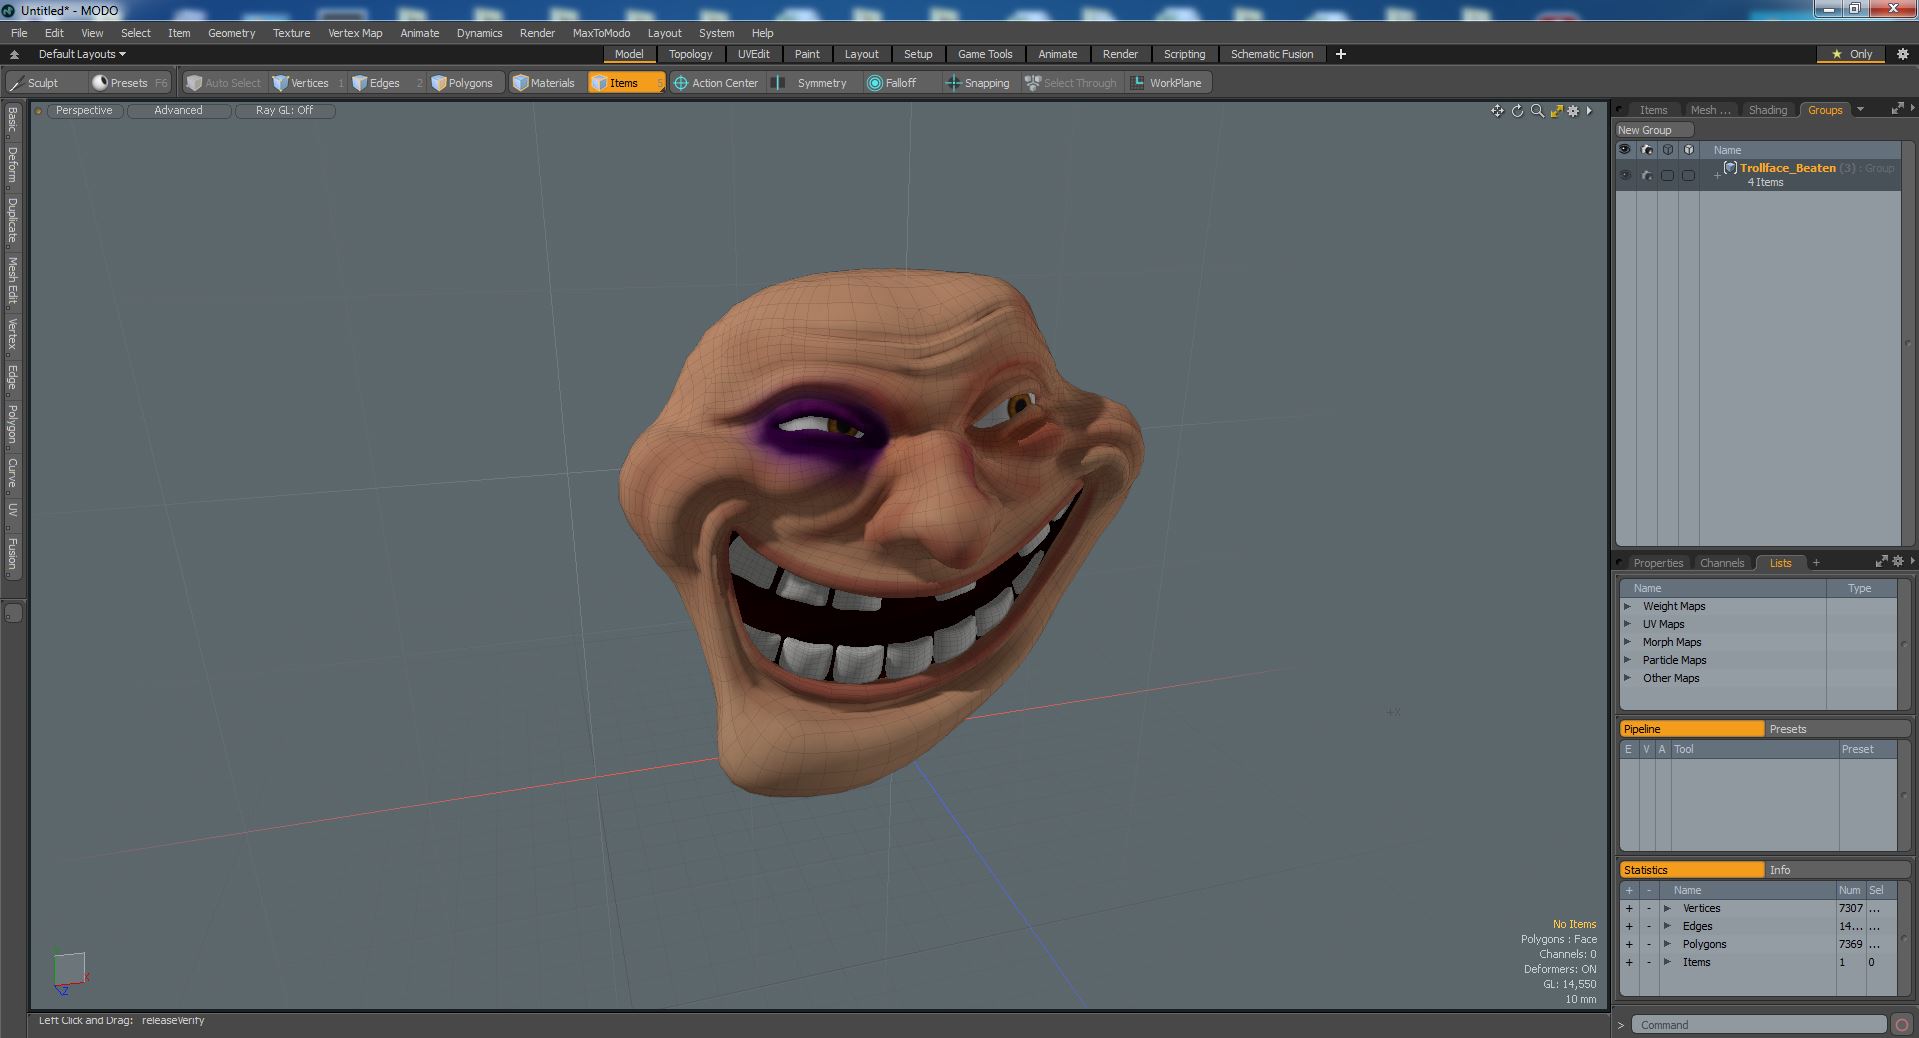Switch to the Shading panel tab
1919x1038 pixels.
[1767, 110]
